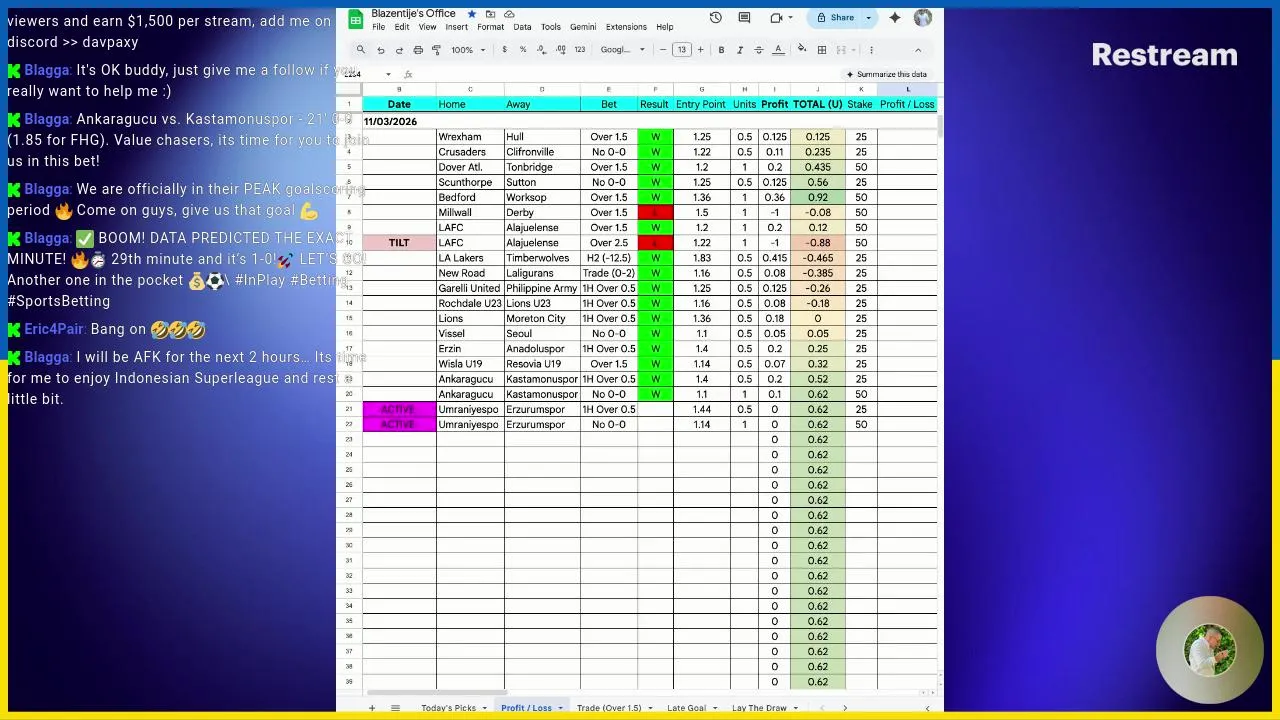Click the search menus magnifier icon
The width and height of the screenshot is (1280, 720).
361,50
